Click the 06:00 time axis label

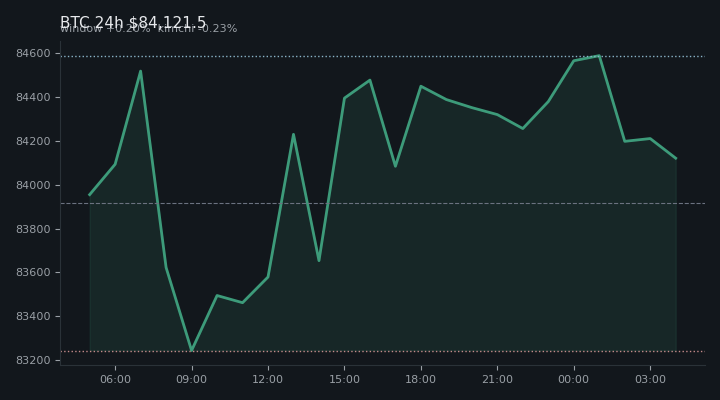(x=115, y=379)
